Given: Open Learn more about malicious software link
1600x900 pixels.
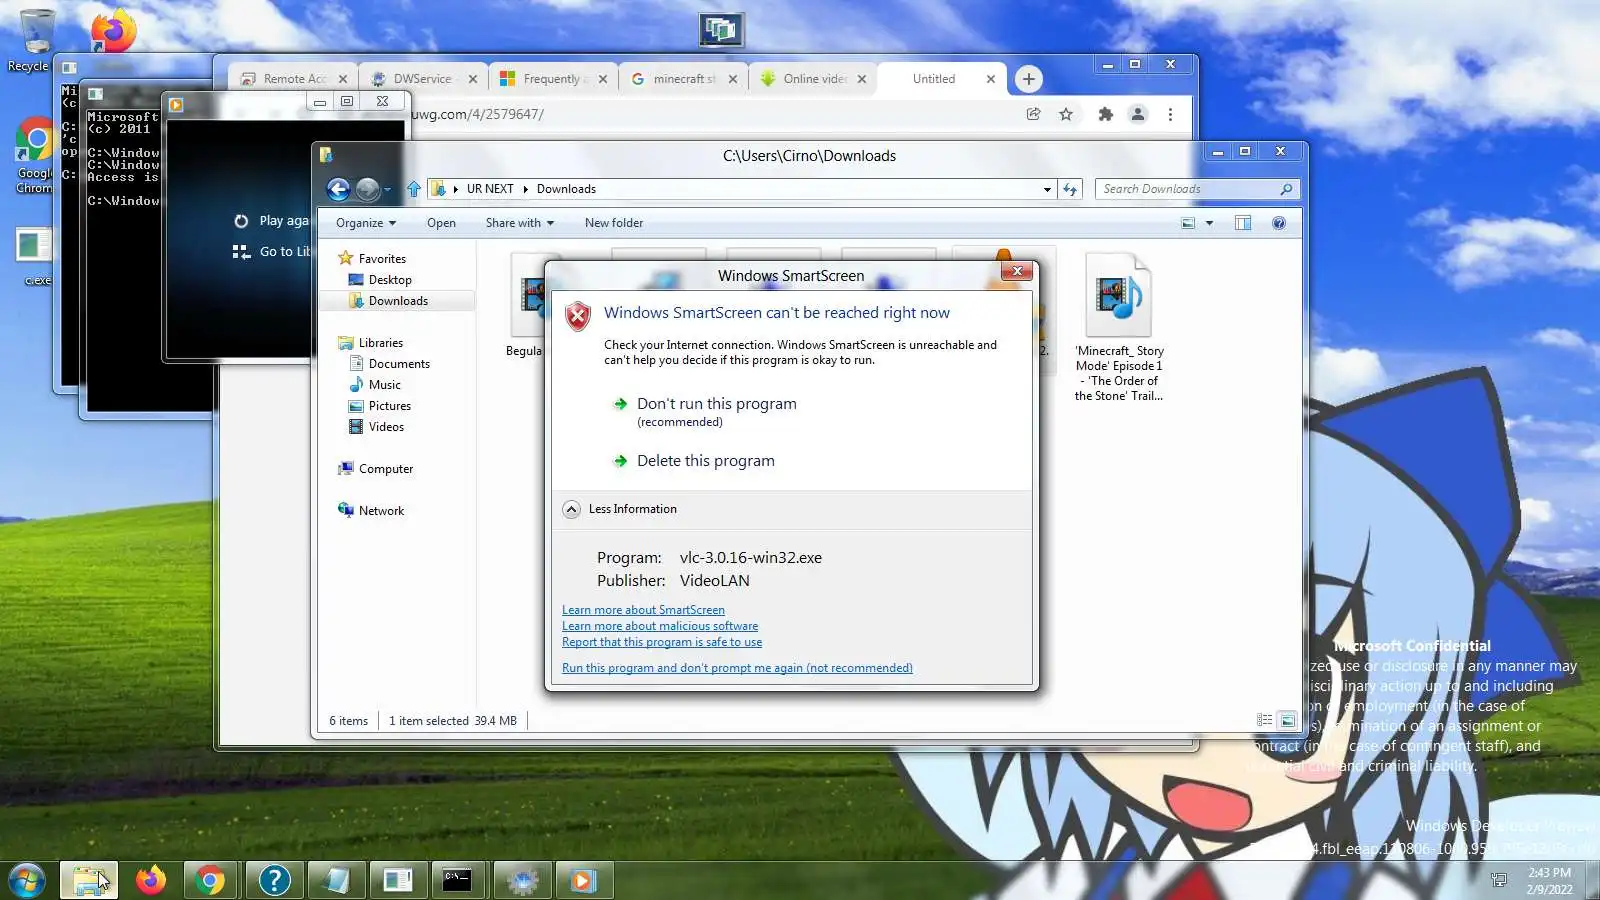Looking at the screenshot, I should click(x=660, y=626).
